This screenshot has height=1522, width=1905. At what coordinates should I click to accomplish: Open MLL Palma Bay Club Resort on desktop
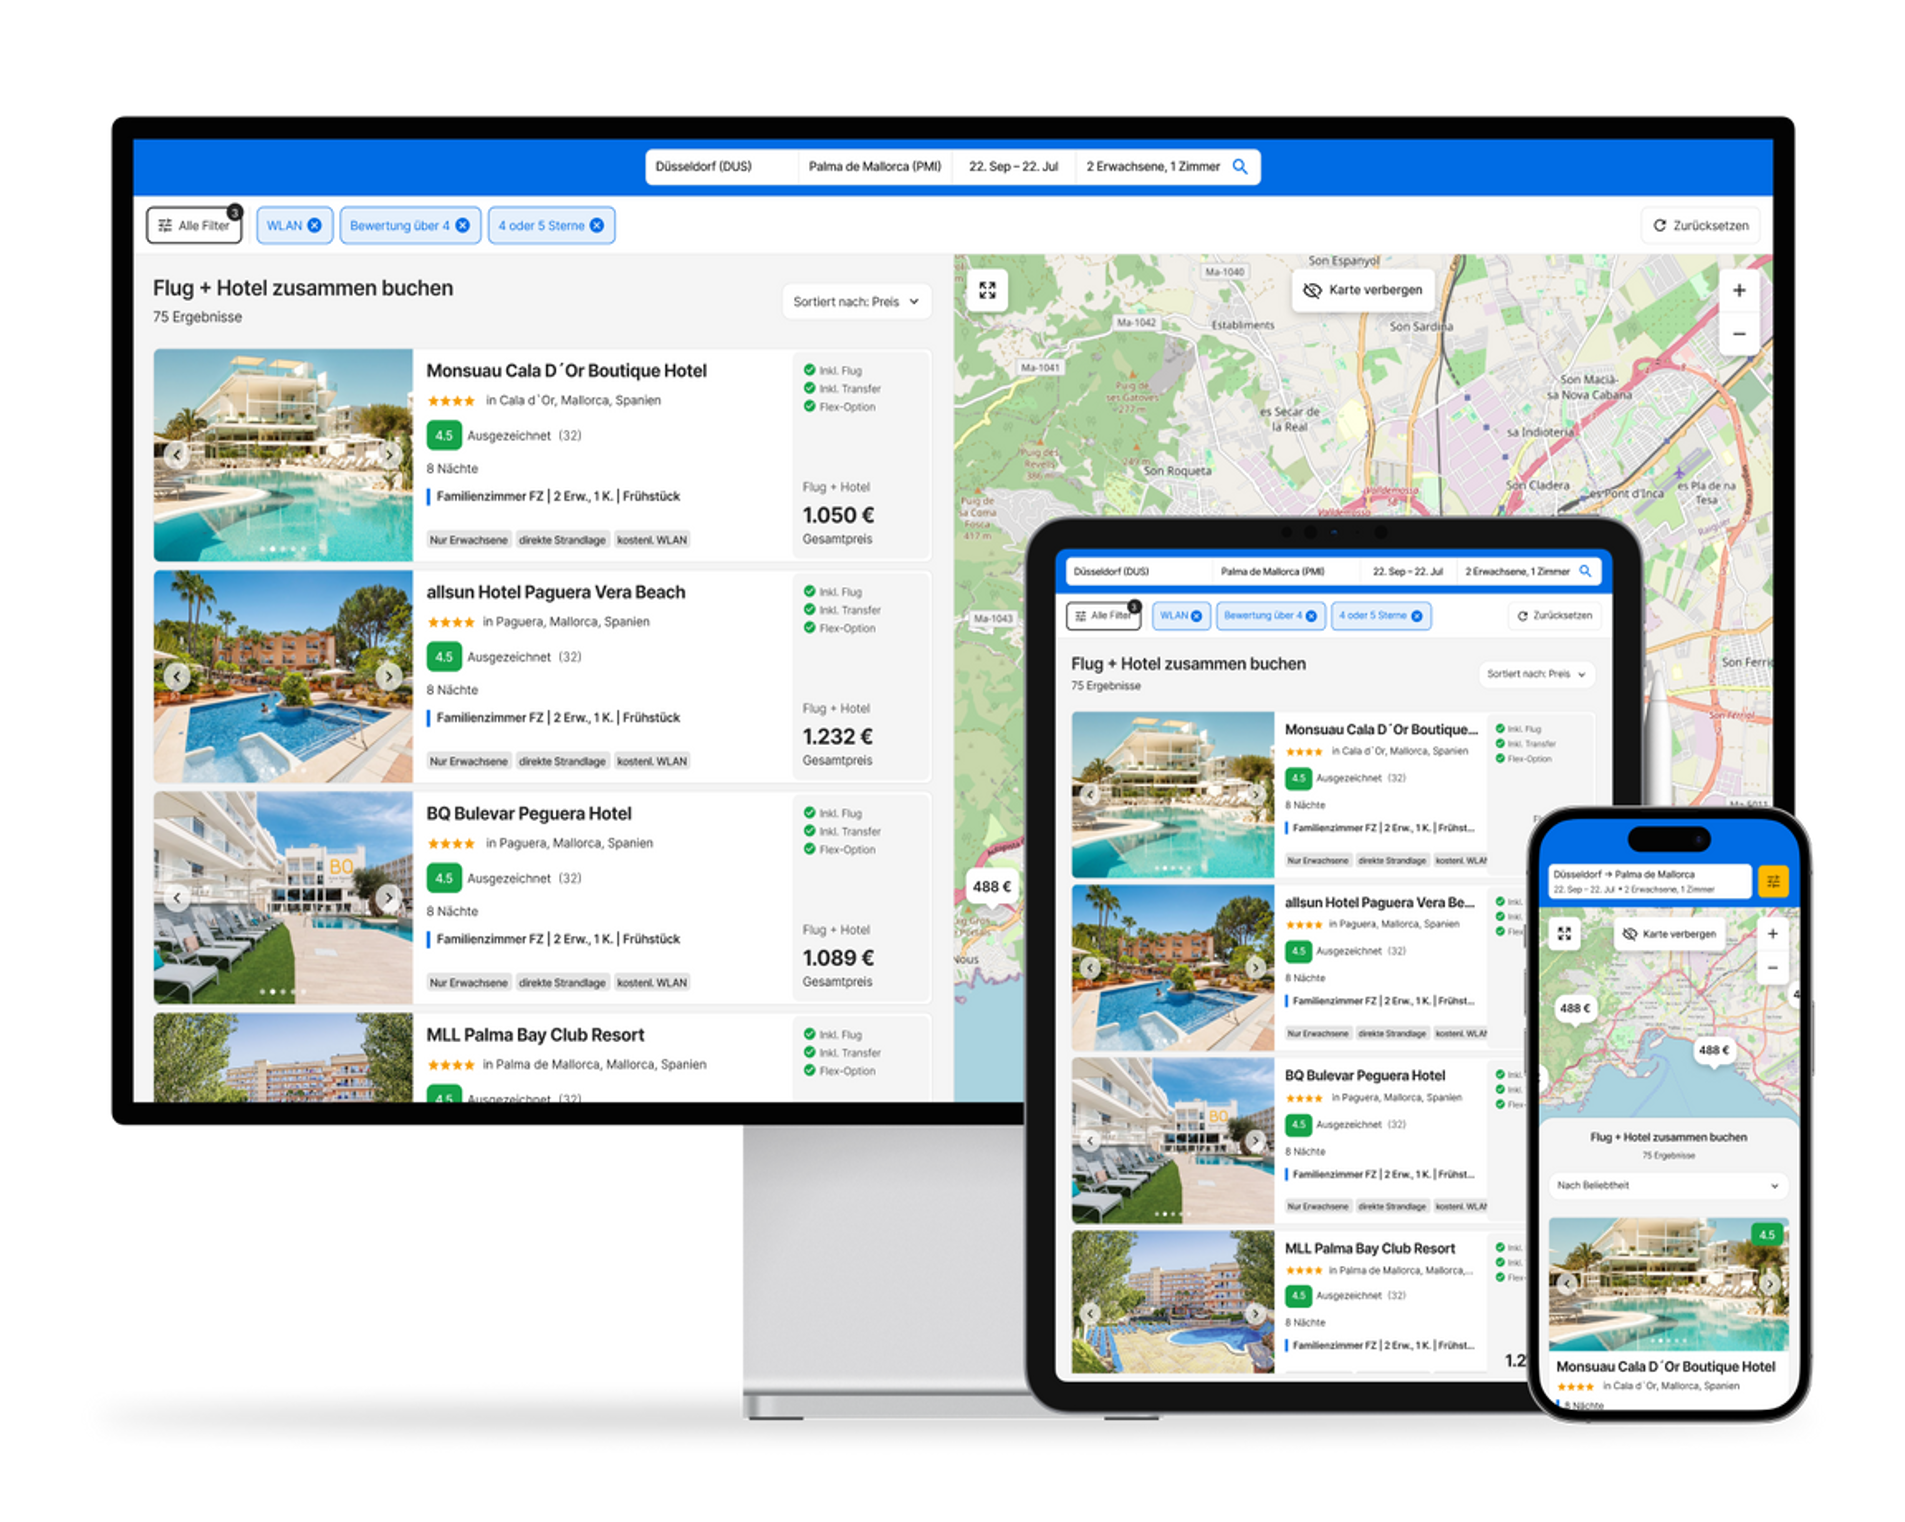[x=535, y=1035]
